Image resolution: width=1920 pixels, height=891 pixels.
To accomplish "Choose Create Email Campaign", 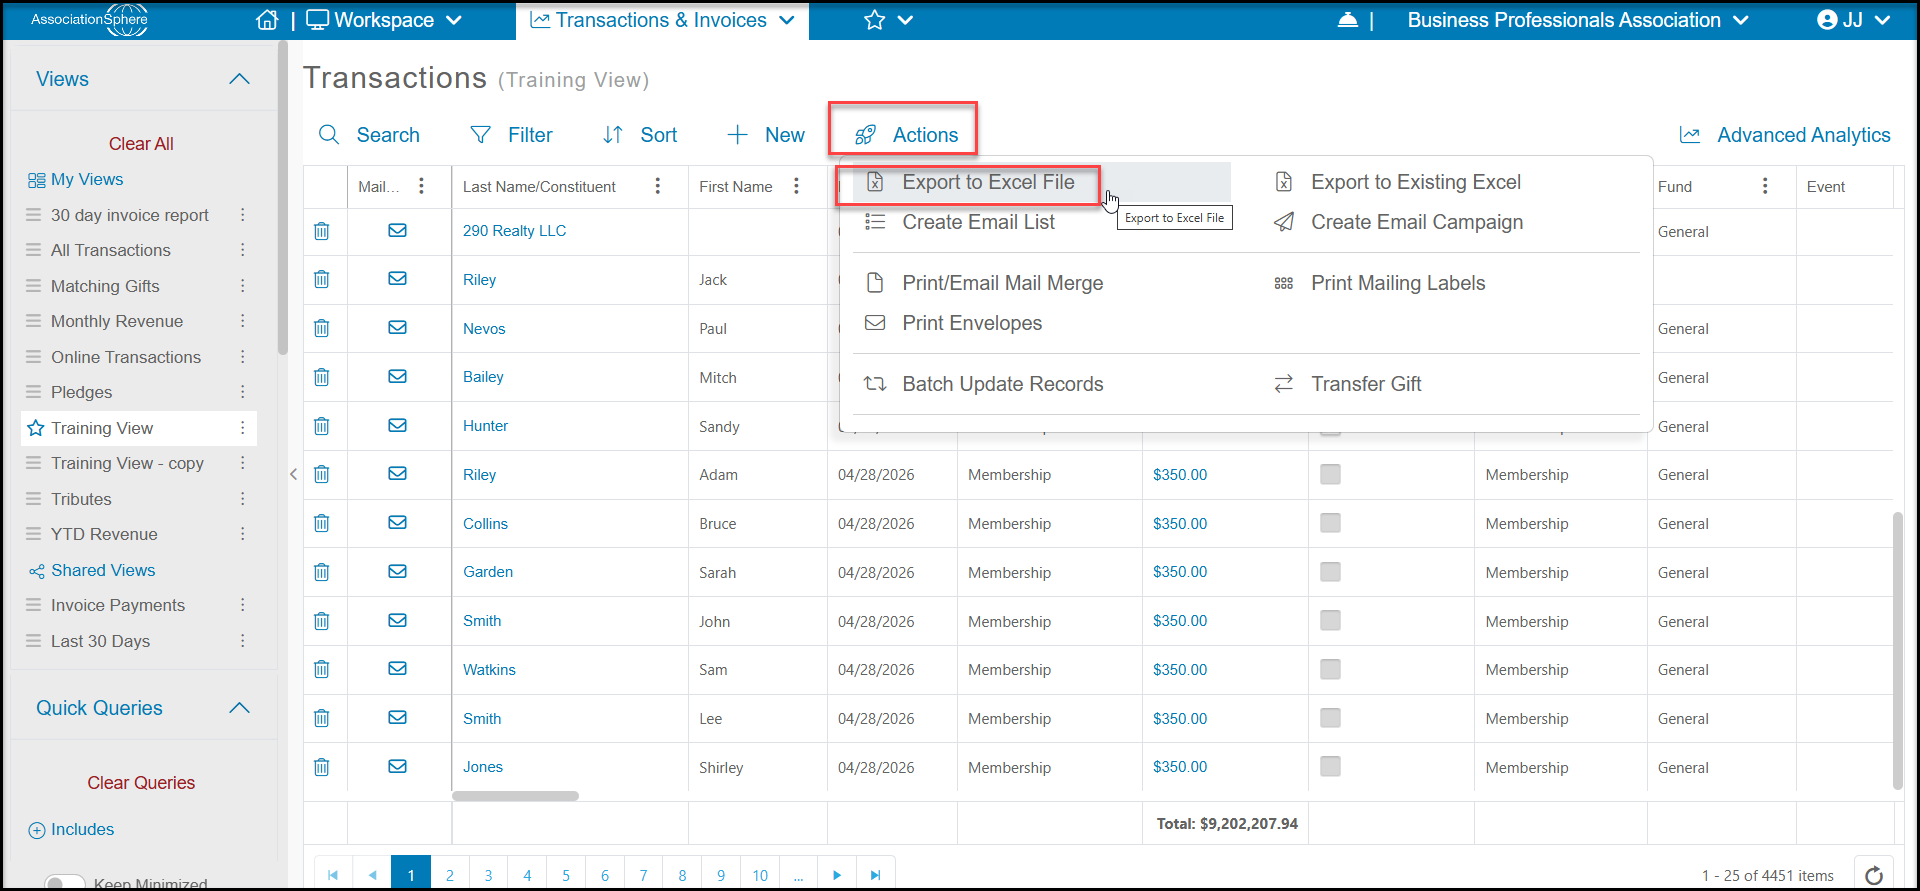I will pos(1398,222).
